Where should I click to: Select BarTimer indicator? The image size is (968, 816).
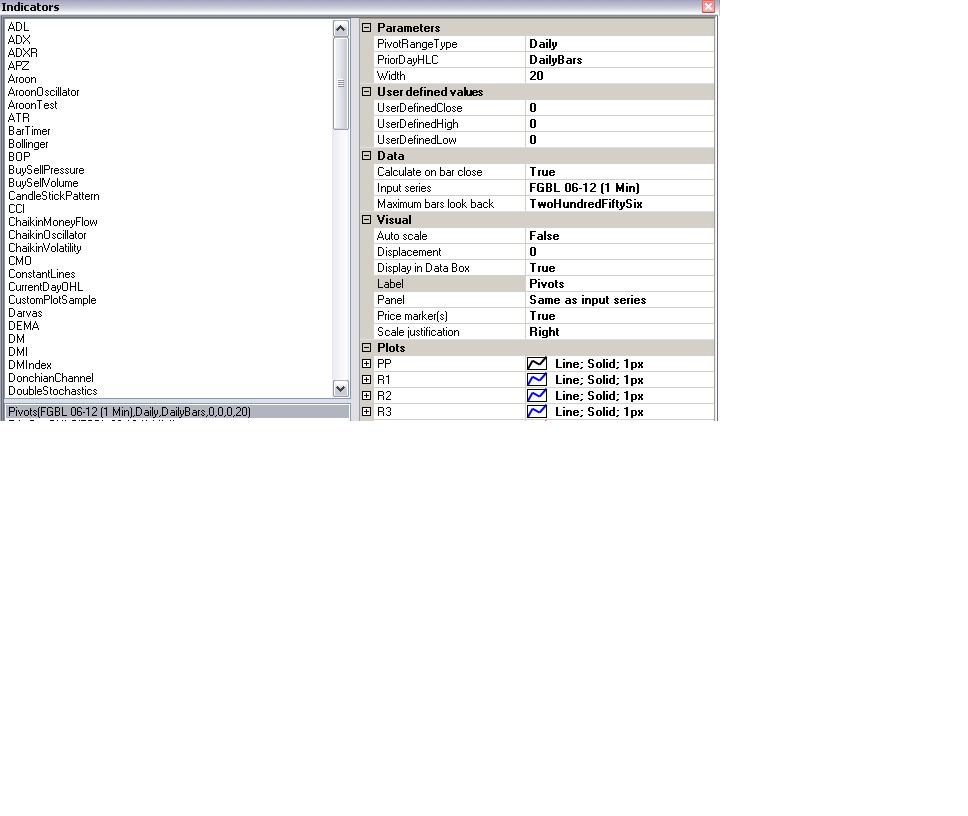(29, 131)
